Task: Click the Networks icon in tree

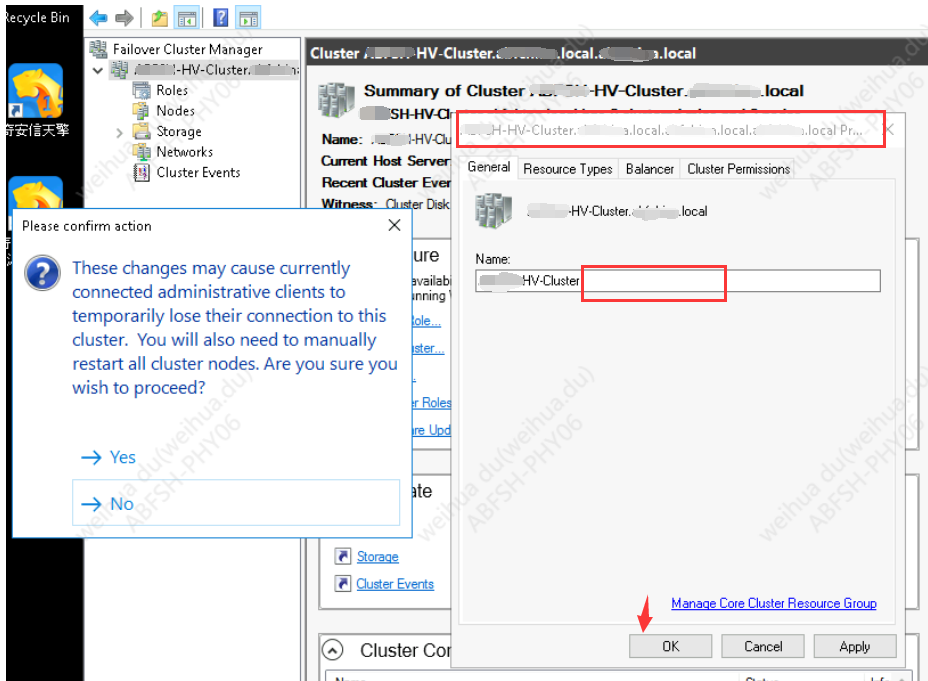Action: [141, 152]
